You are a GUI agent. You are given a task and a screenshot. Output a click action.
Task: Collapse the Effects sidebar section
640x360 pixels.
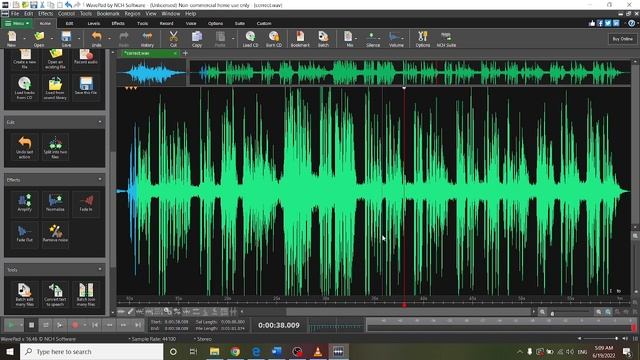point(100,179)
